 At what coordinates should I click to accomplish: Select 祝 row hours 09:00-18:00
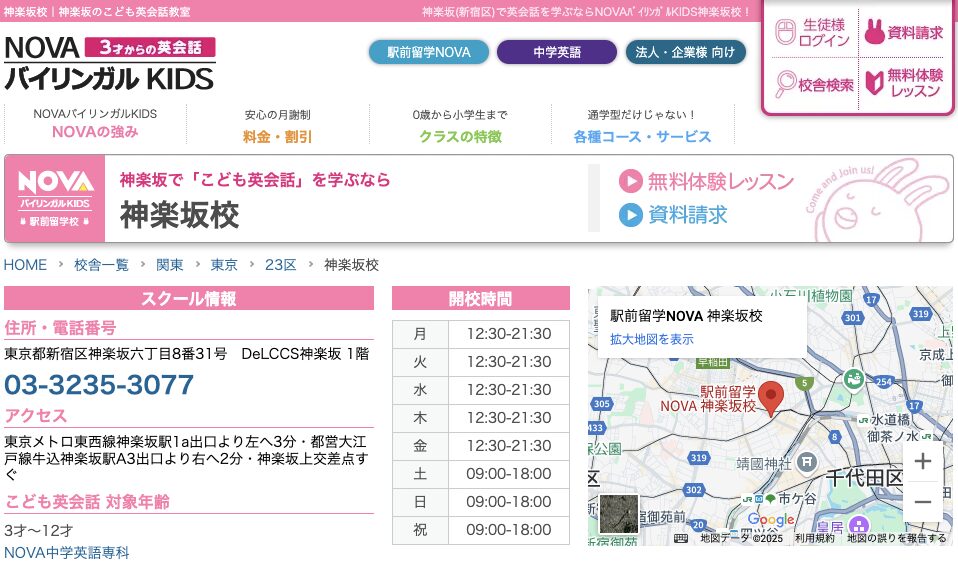tap(509, 530)
